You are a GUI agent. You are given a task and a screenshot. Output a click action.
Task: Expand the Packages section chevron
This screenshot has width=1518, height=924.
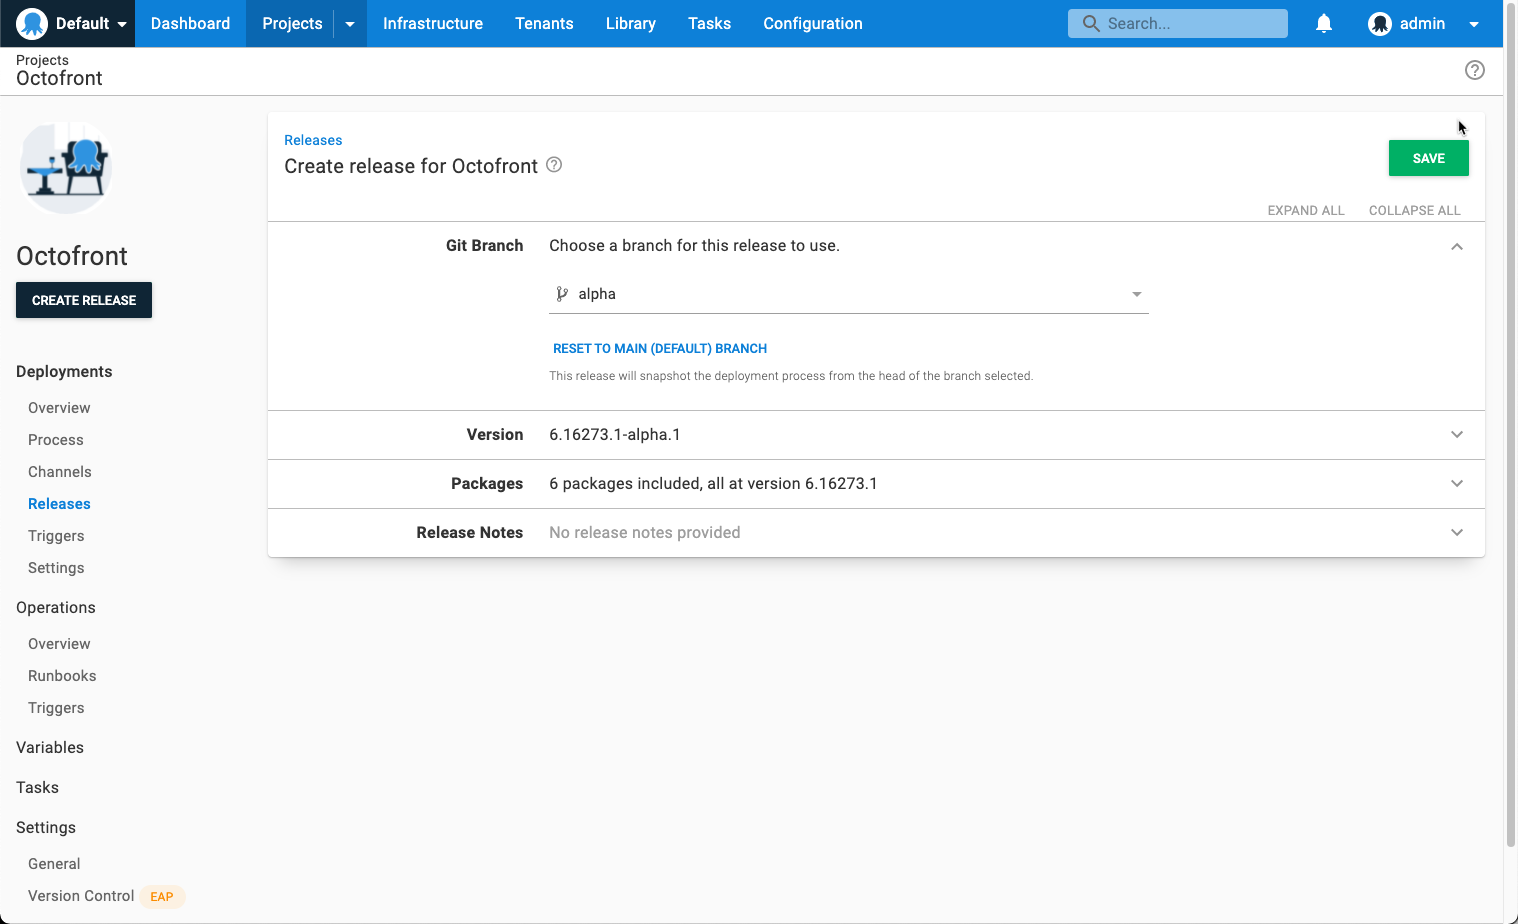click(x=1457, y=483)
